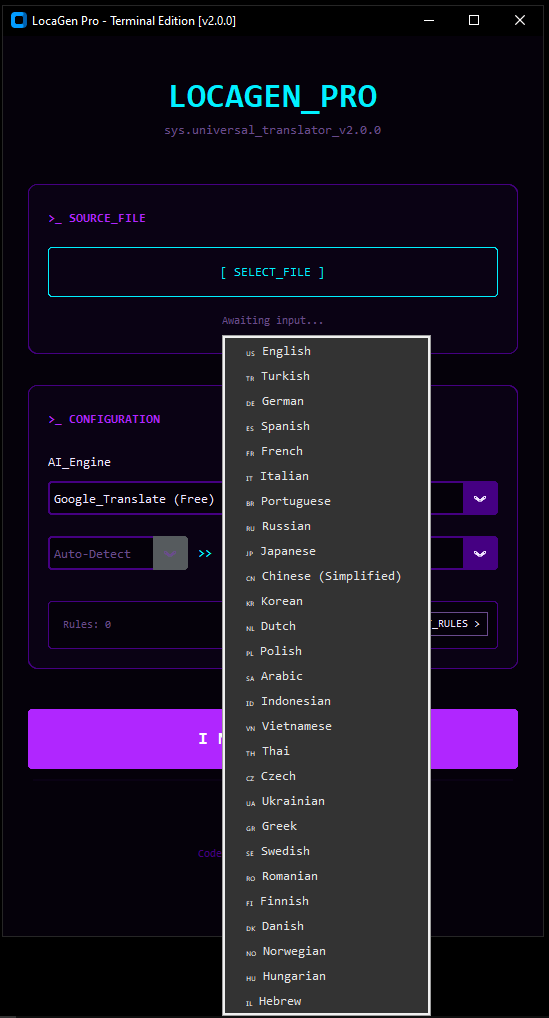The width and height of the screenshot is (549, 1018).
Task: Choose Swedish in the dropdown
Action: (326, 851)
